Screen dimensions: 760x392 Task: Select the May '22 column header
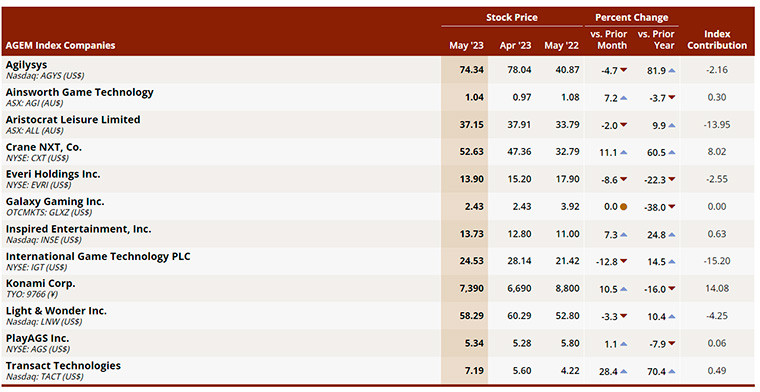[561, 46]
